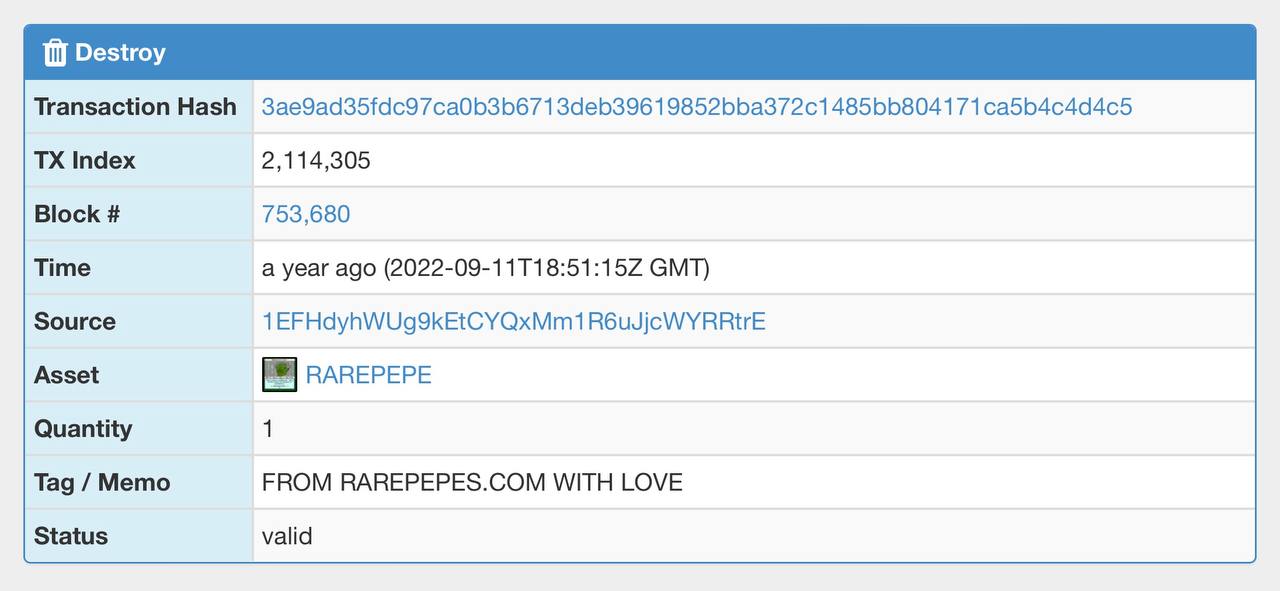Click the Destroy panel heading text
Image resolution: width=1280 pixels, height=591 pixels.
[120, 52]
